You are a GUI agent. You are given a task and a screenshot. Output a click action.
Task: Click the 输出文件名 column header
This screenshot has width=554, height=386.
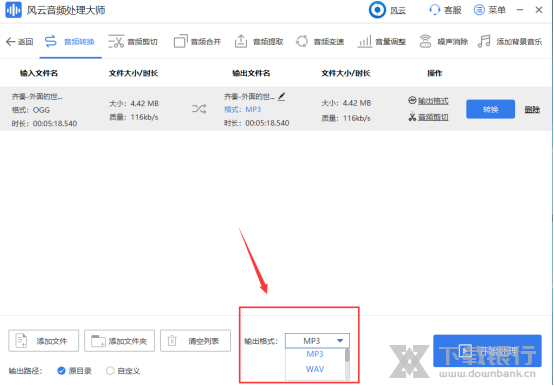(251, 73)
